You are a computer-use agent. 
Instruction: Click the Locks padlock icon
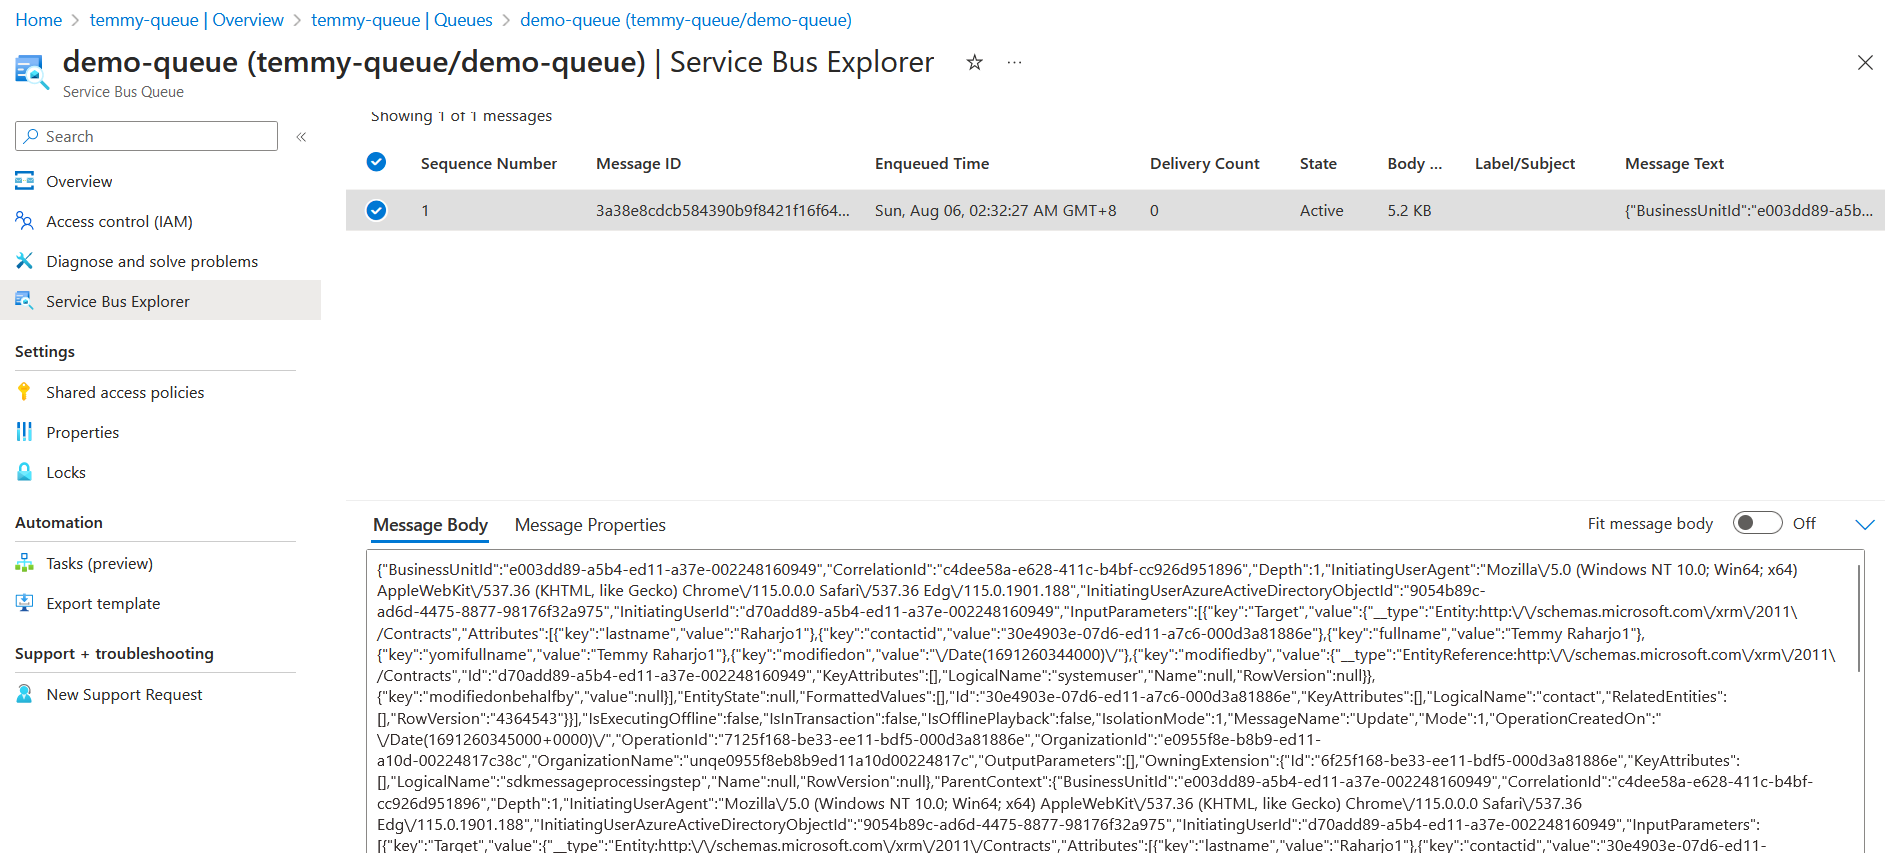24,472
